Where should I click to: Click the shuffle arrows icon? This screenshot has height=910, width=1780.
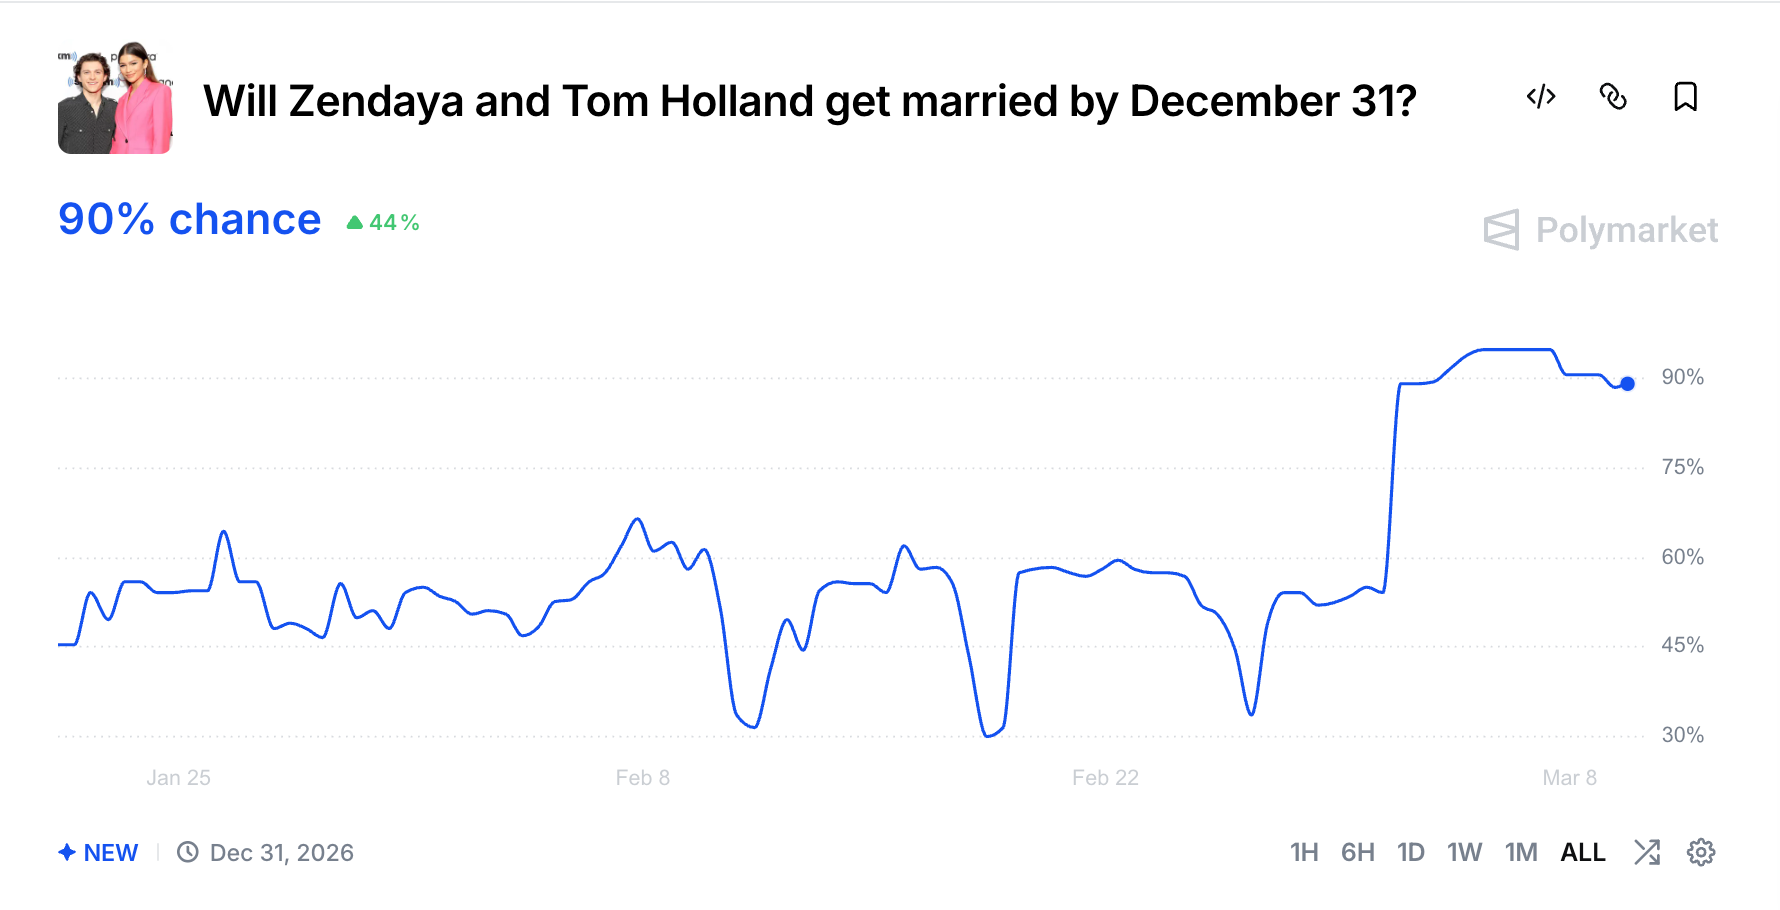[x=1647, y=852]
